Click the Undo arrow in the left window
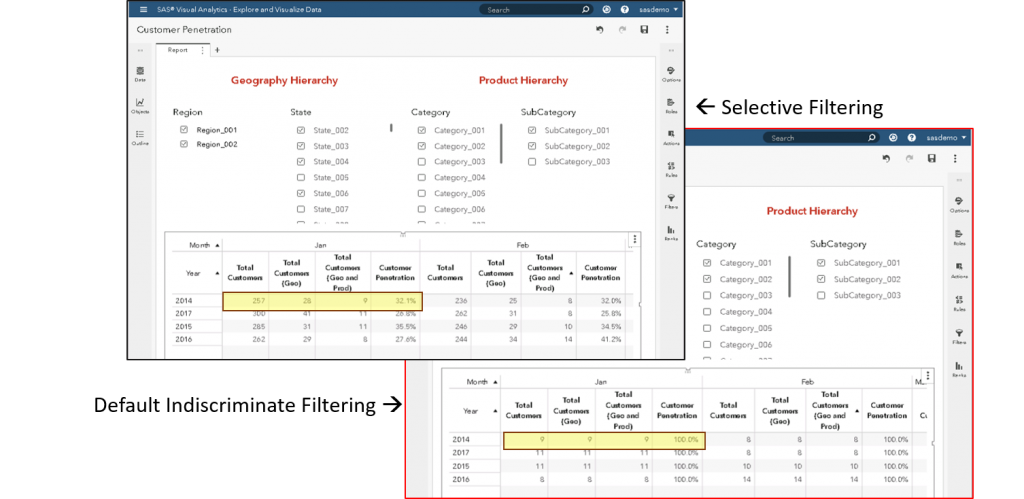Image resolution: width=1024 pixels, height=499 pixels. point(599,30)
